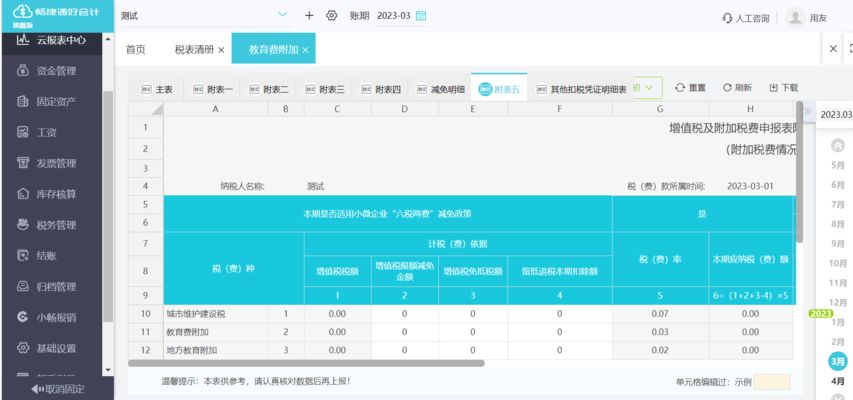Open the 附表四 sheet tab
Viewport: 853px width, 400px height.
[x=381, y=89]
